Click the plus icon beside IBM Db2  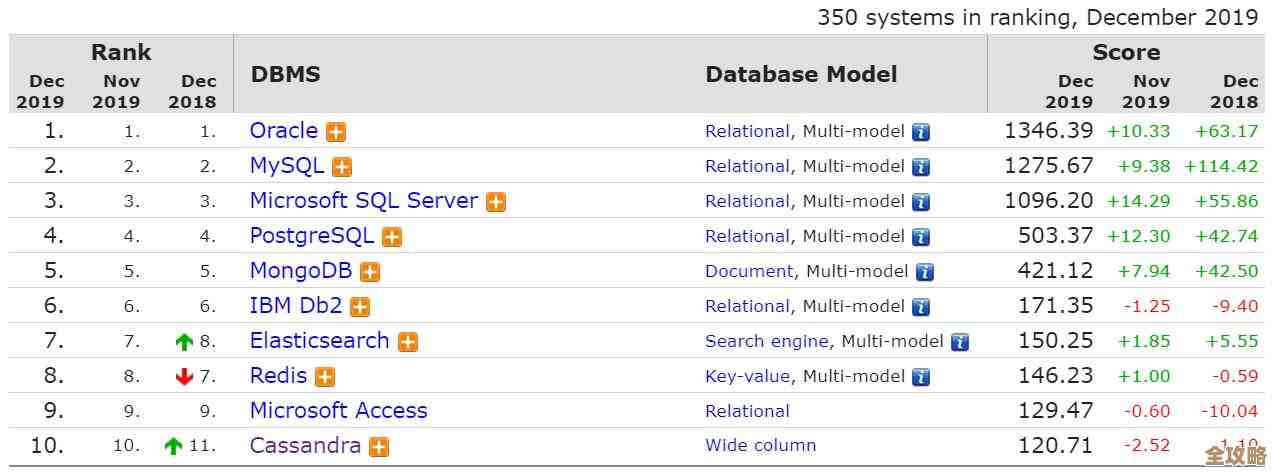pos(360,307)
